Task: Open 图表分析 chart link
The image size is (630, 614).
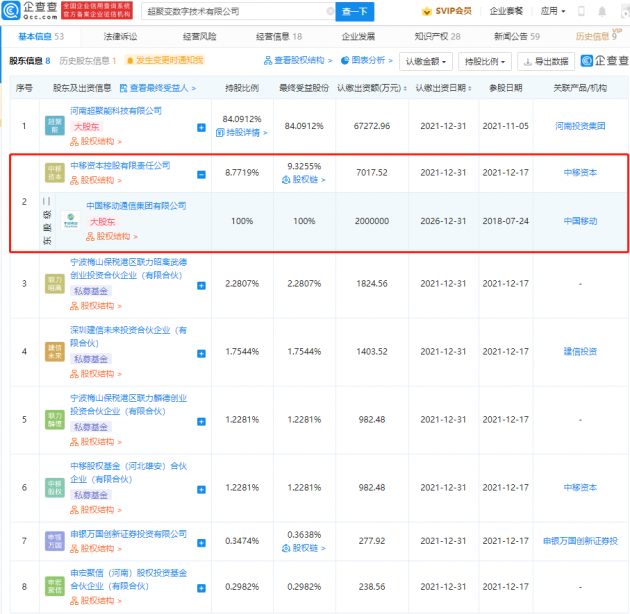Action: point(367,60)
